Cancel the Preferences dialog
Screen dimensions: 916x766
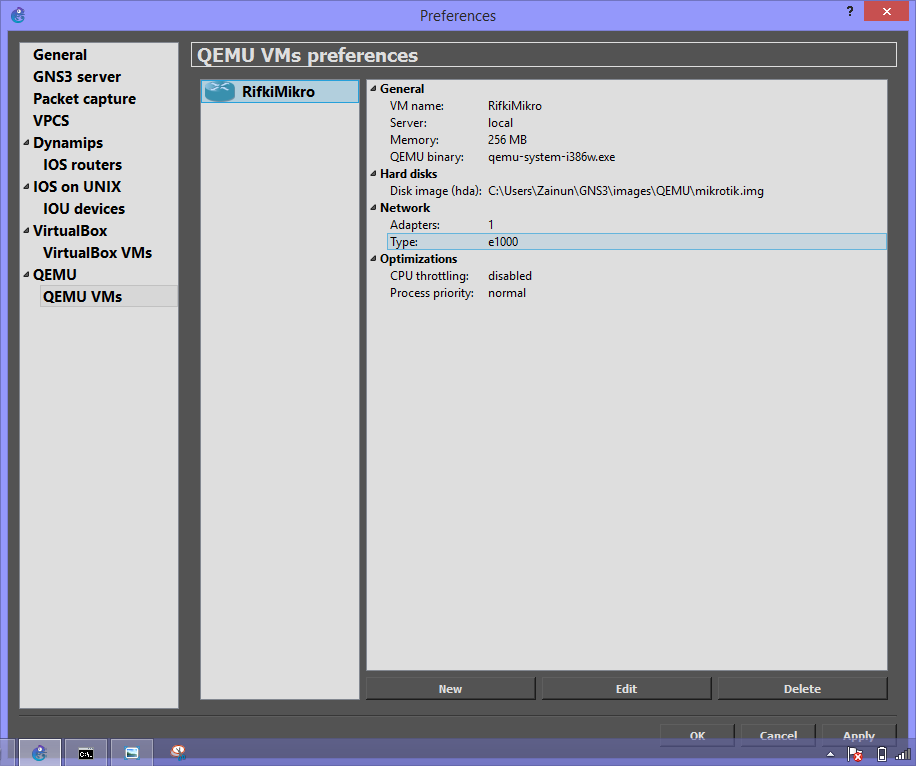[x=778, y=735]
